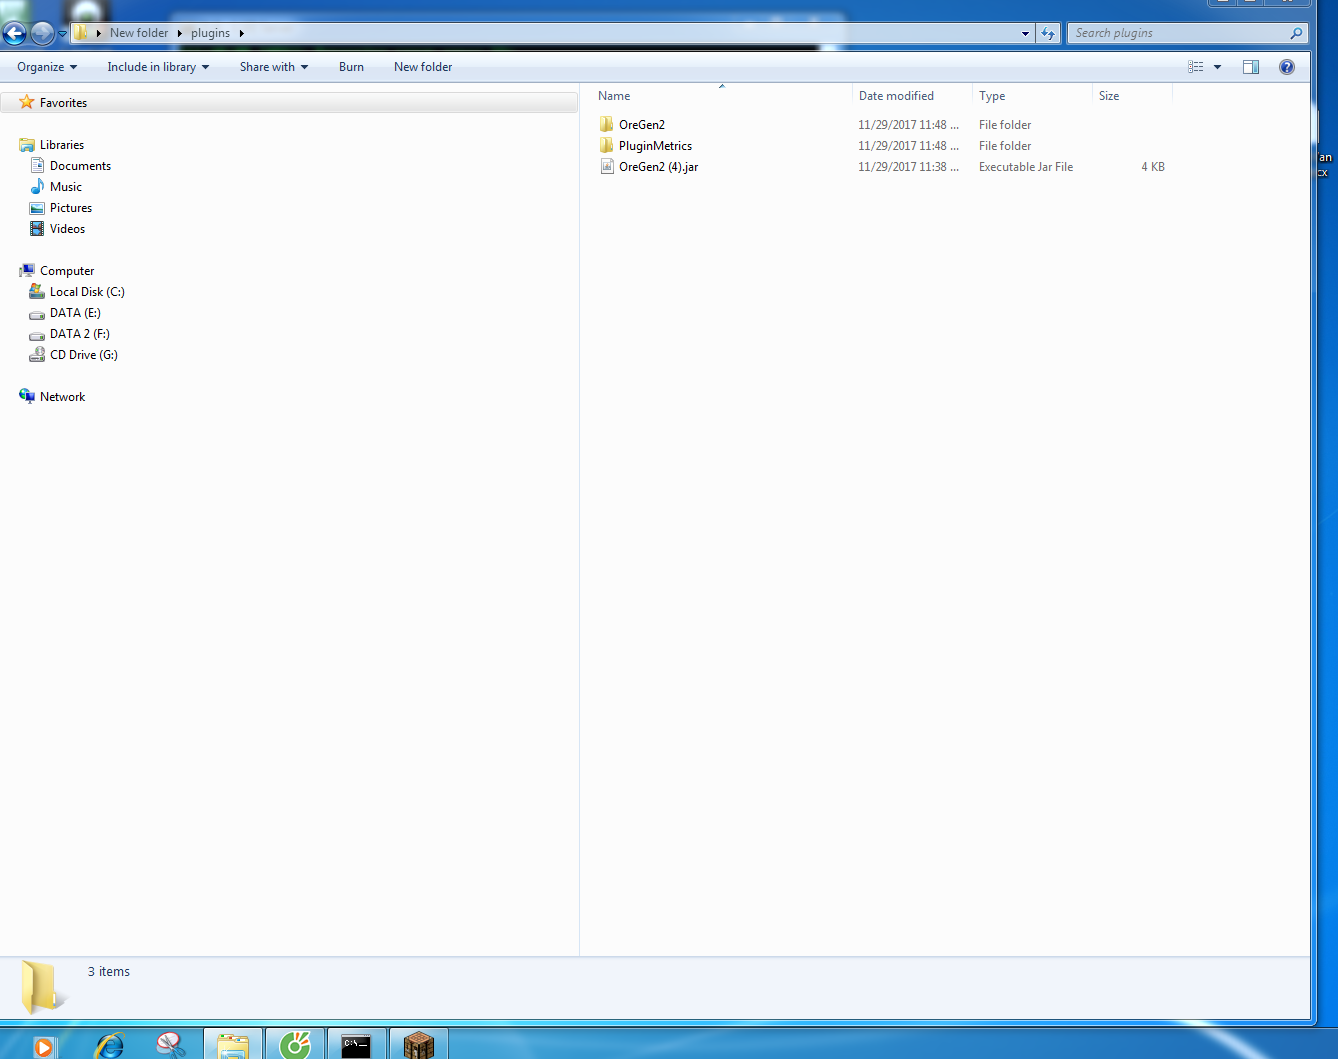The width and height of the screenshot is (1338, 1059).
Task: Open Snipping Tool from taskbar
Action: [171, 1045]
